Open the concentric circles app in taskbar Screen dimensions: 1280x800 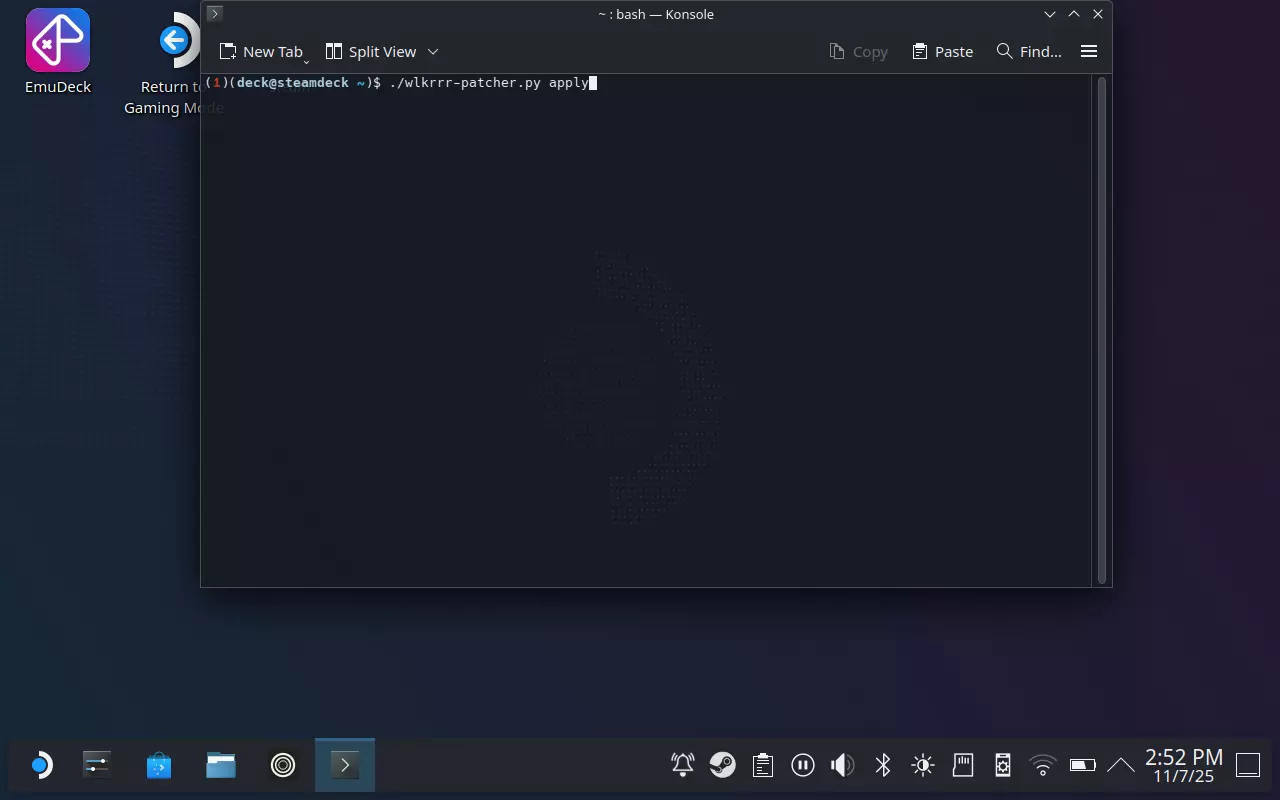283,766
